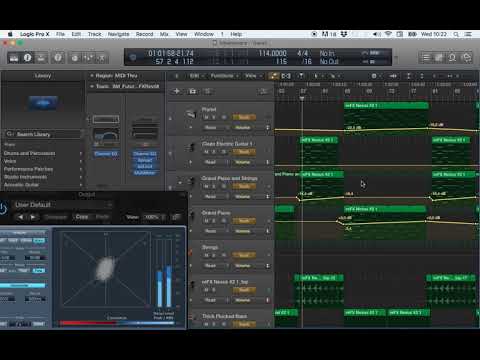Adjust correlation meter bar in plugin

pos(117,323)
